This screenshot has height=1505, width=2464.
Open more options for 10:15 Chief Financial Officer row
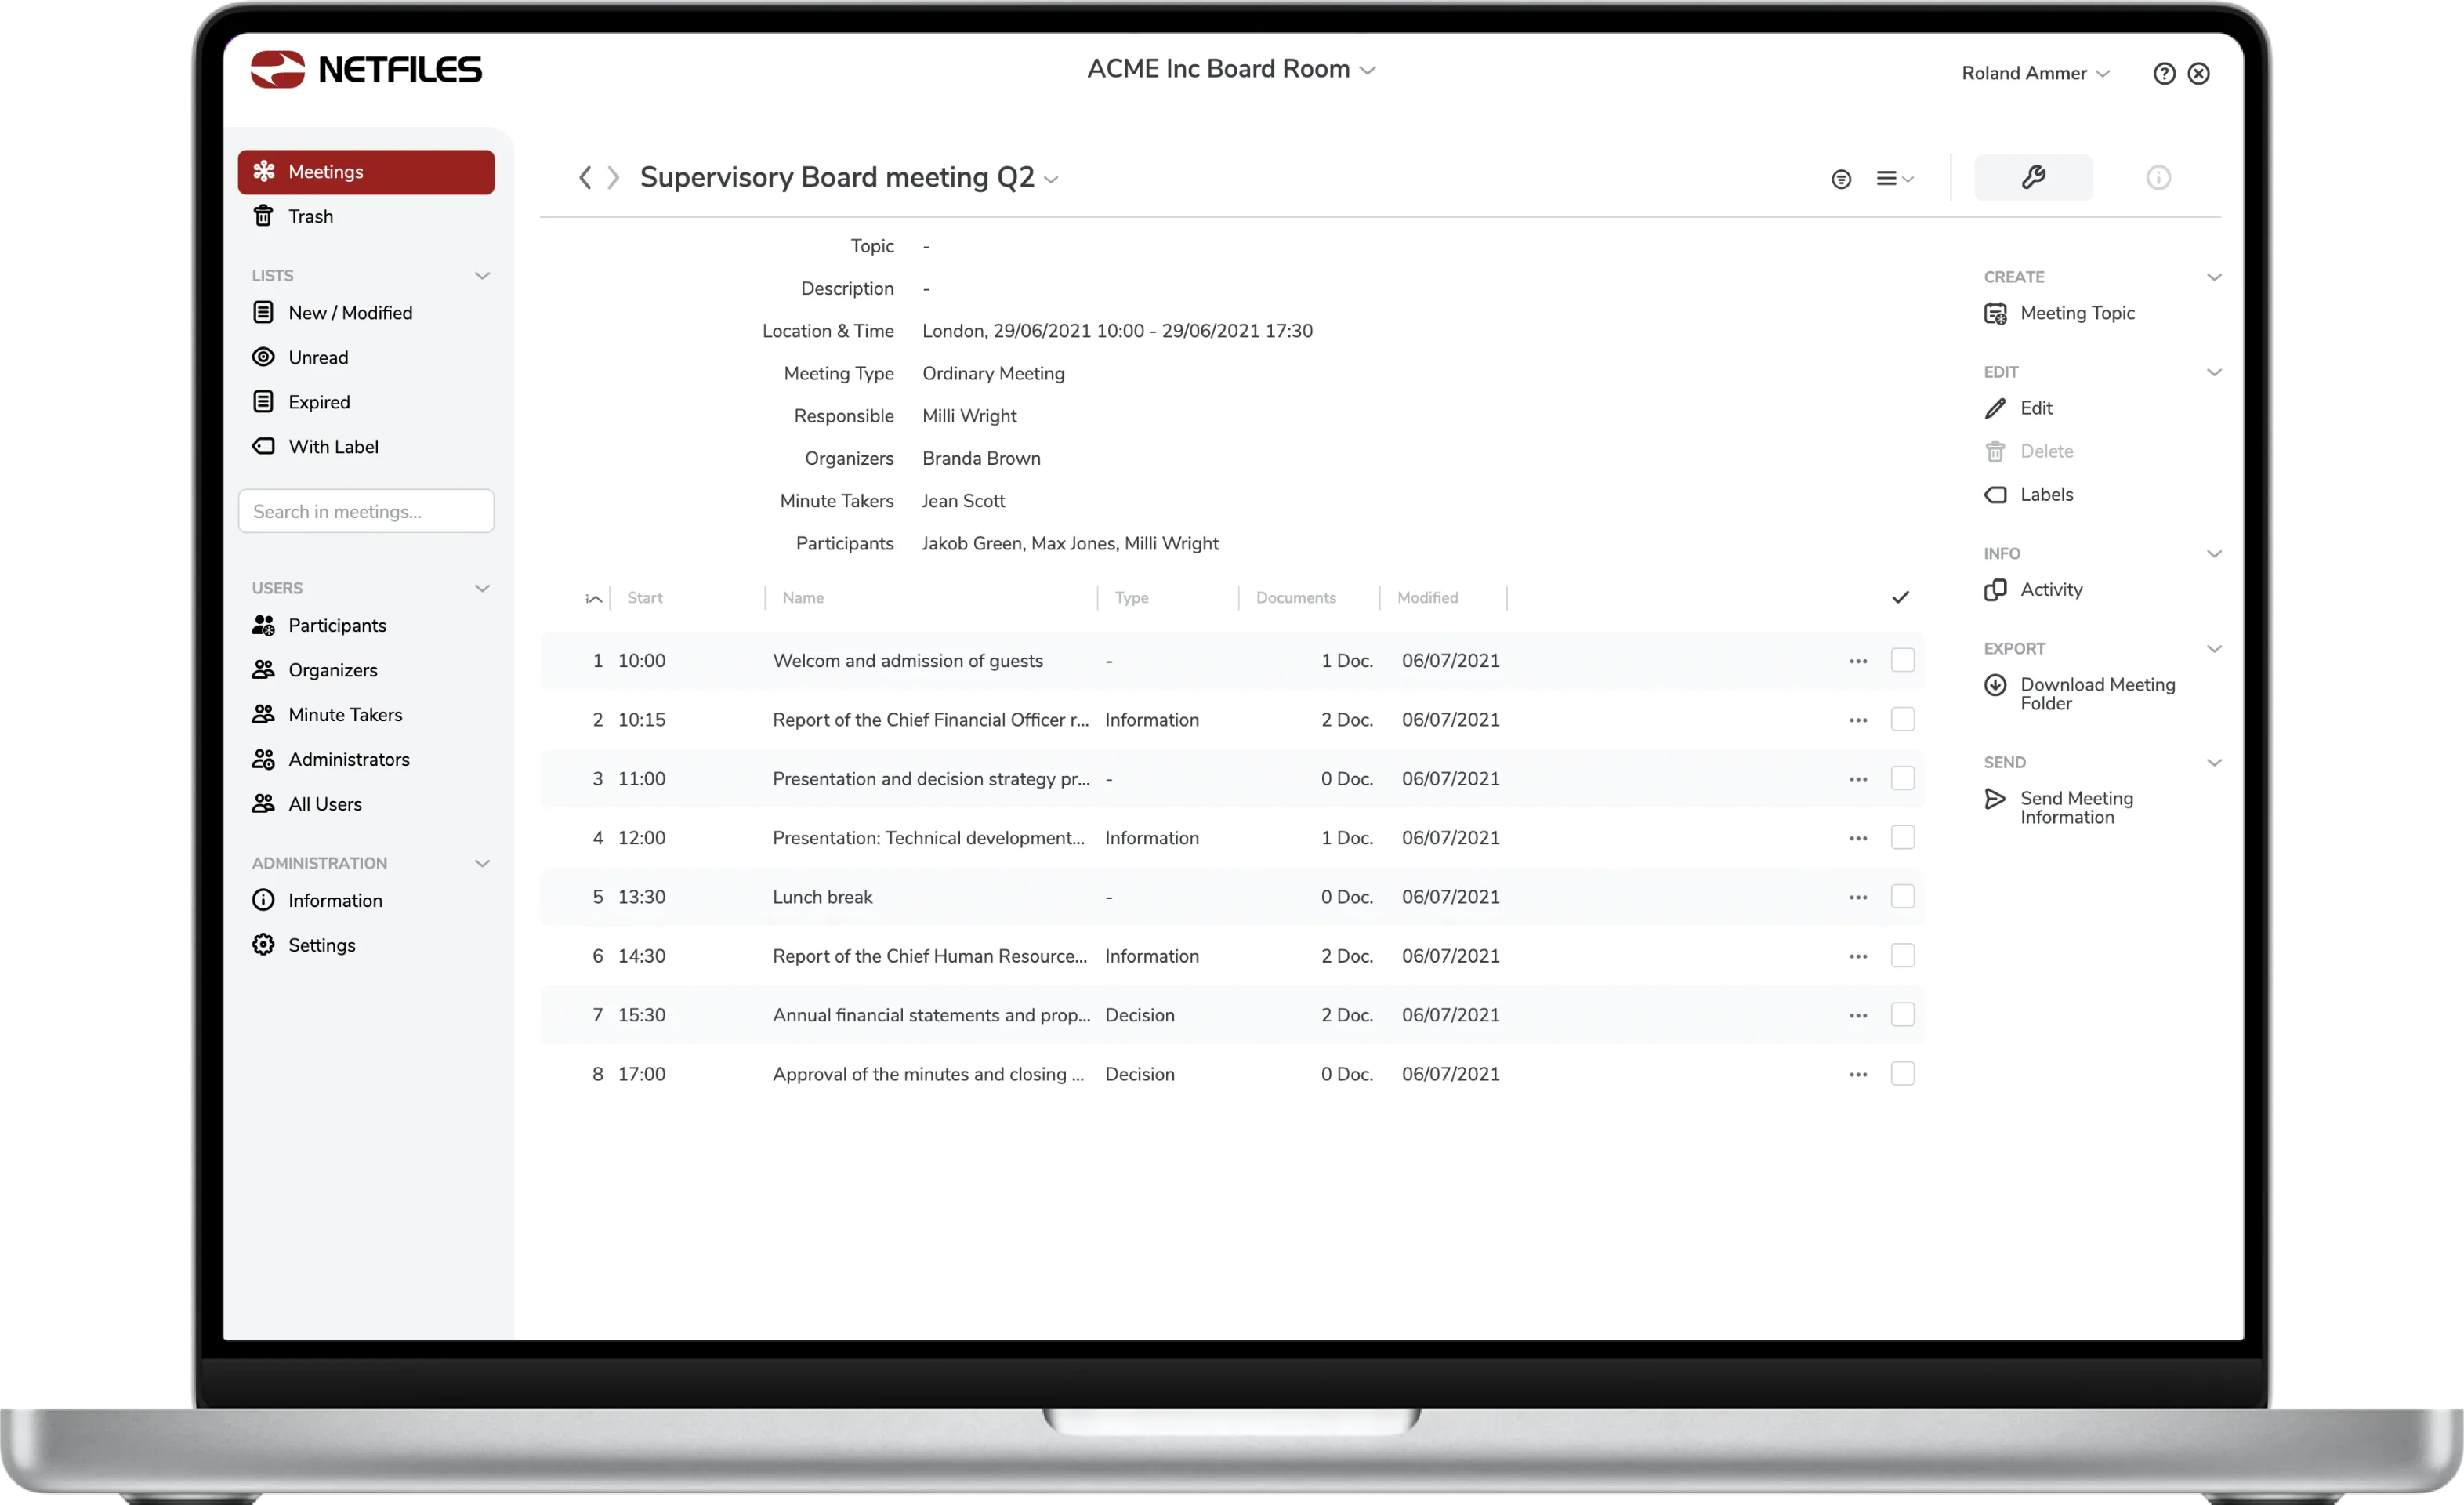click(x=1858, y=720)
